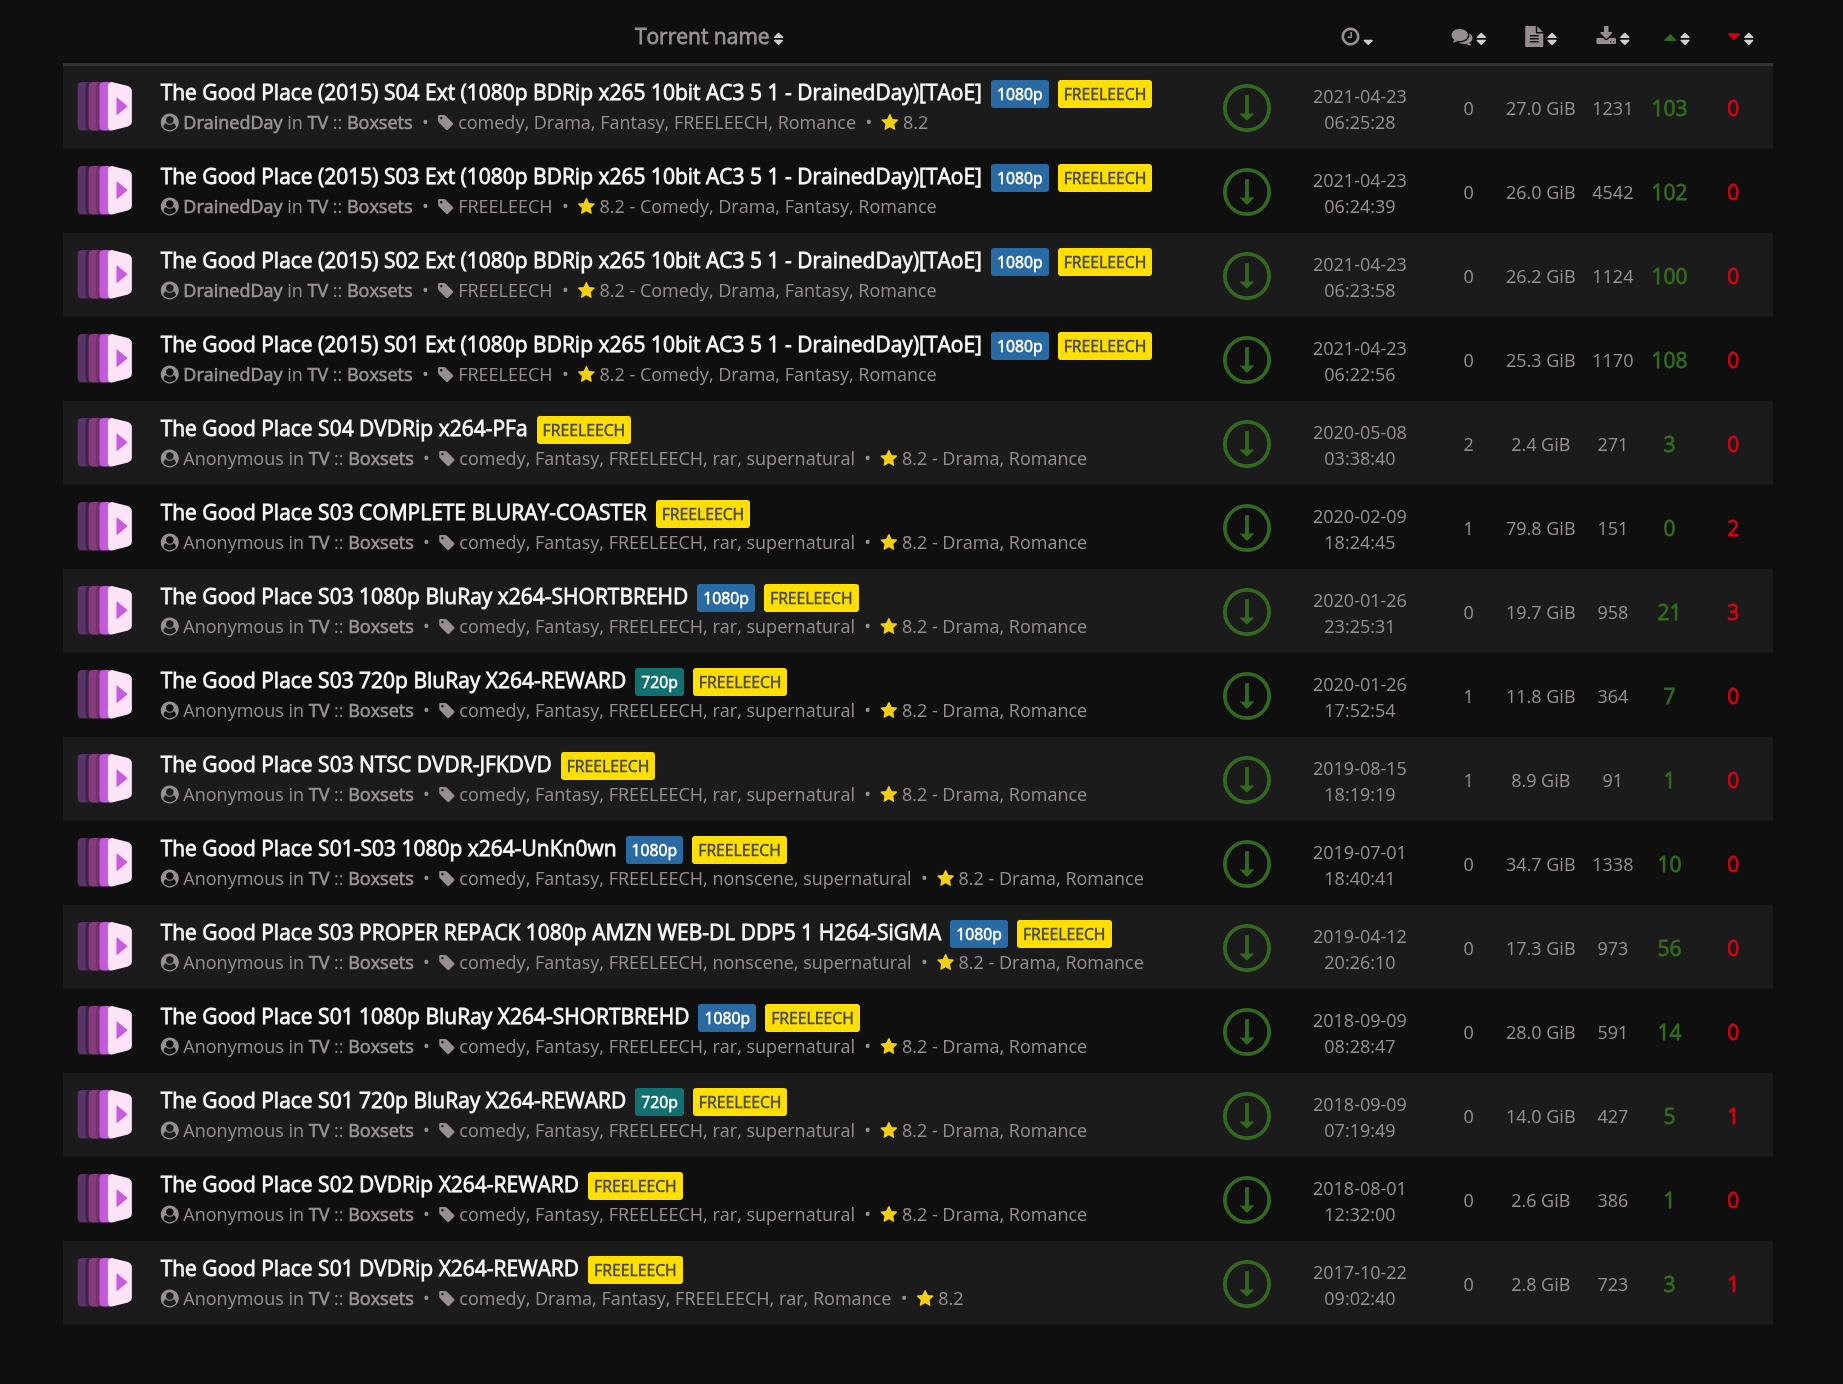Download S01 720p BluRay X264-REWARD torrent
This screenshot has height=1384, width=1843.
pos(1247,1116)
